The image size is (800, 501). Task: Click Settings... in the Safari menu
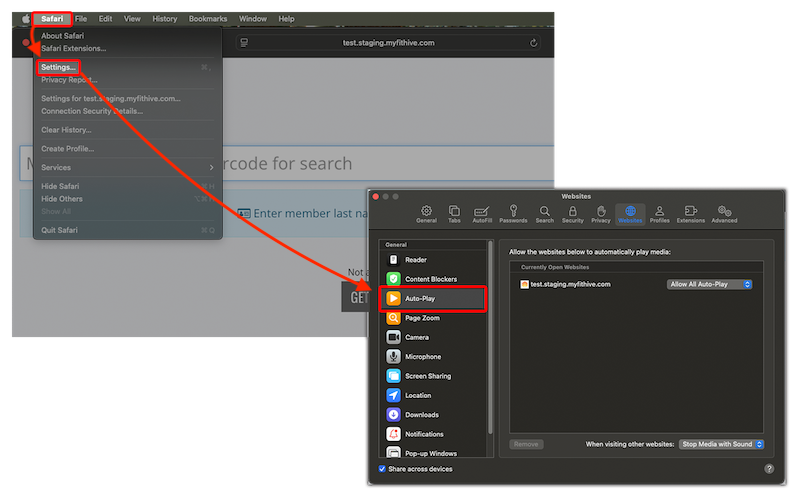click(x=58, y=67)
